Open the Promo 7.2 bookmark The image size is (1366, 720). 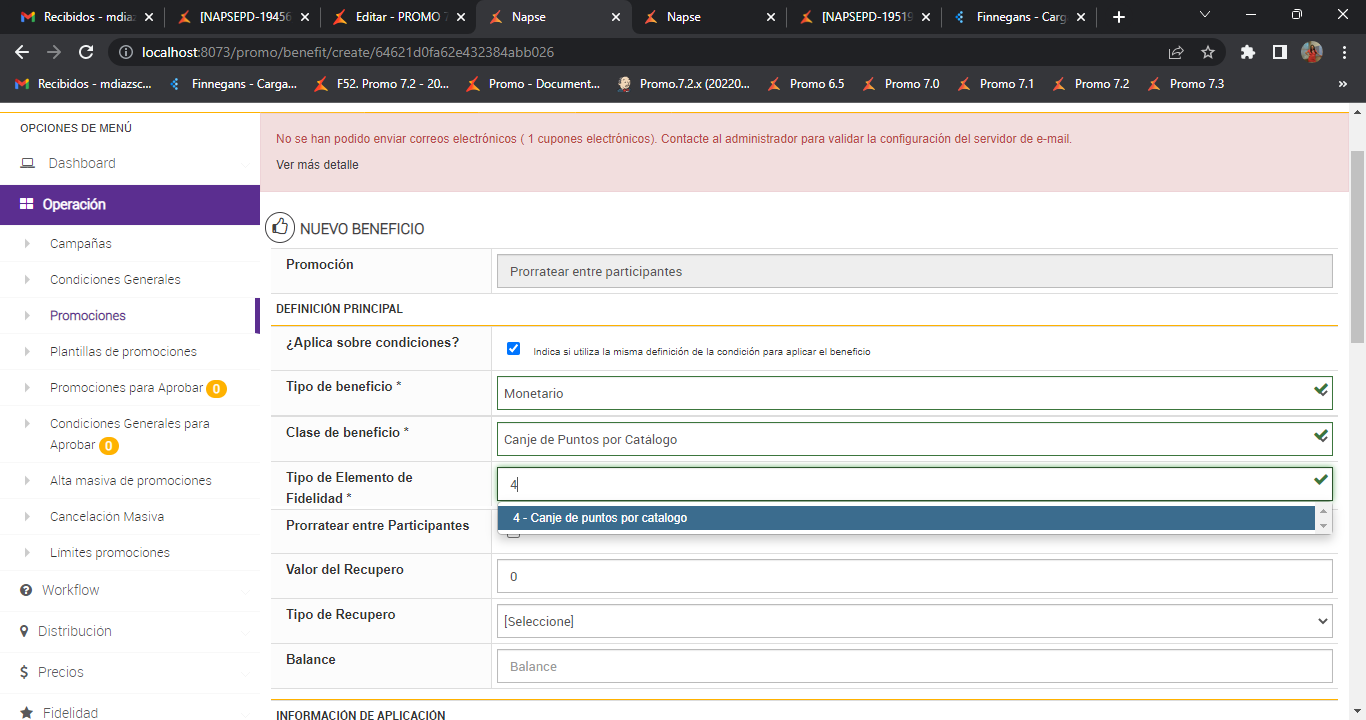pos(1101,84)
